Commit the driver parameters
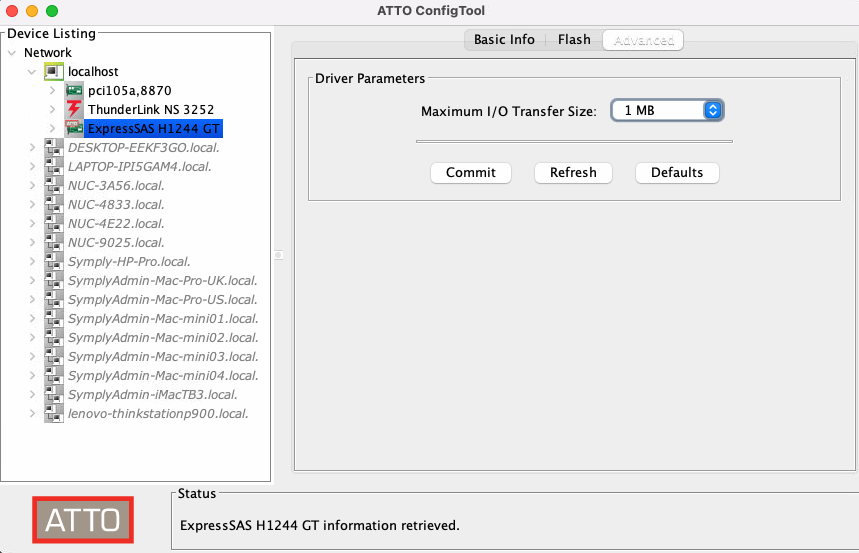The width and height of the screenshot is (859, 553). (x=471, y=173)
